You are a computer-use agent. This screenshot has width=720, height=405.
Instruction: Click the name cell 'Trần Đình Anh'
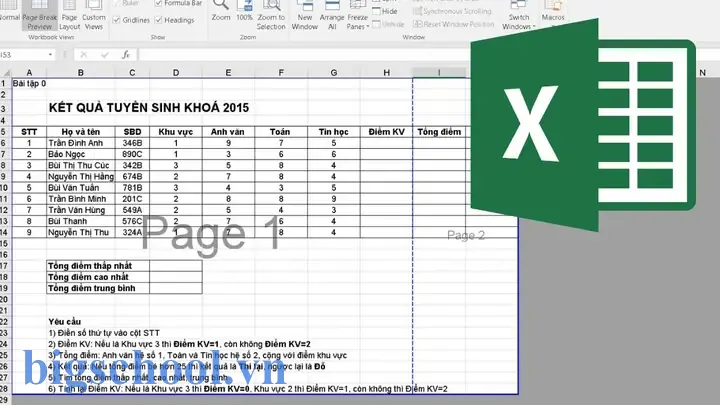tap(81, 143)
